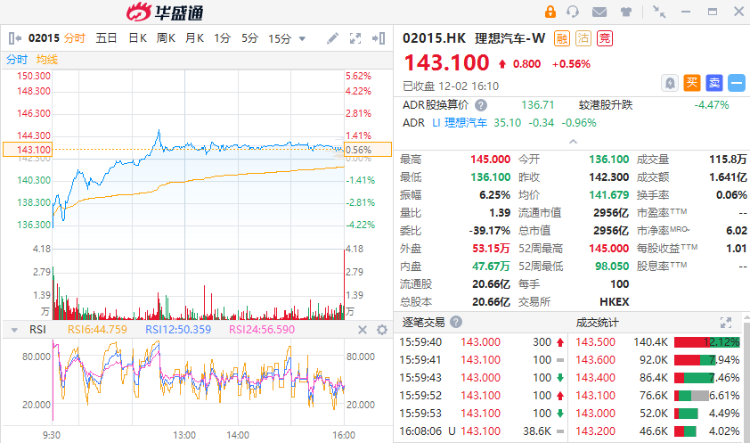Click the 沽 short-sell badge

pos(583,38)
